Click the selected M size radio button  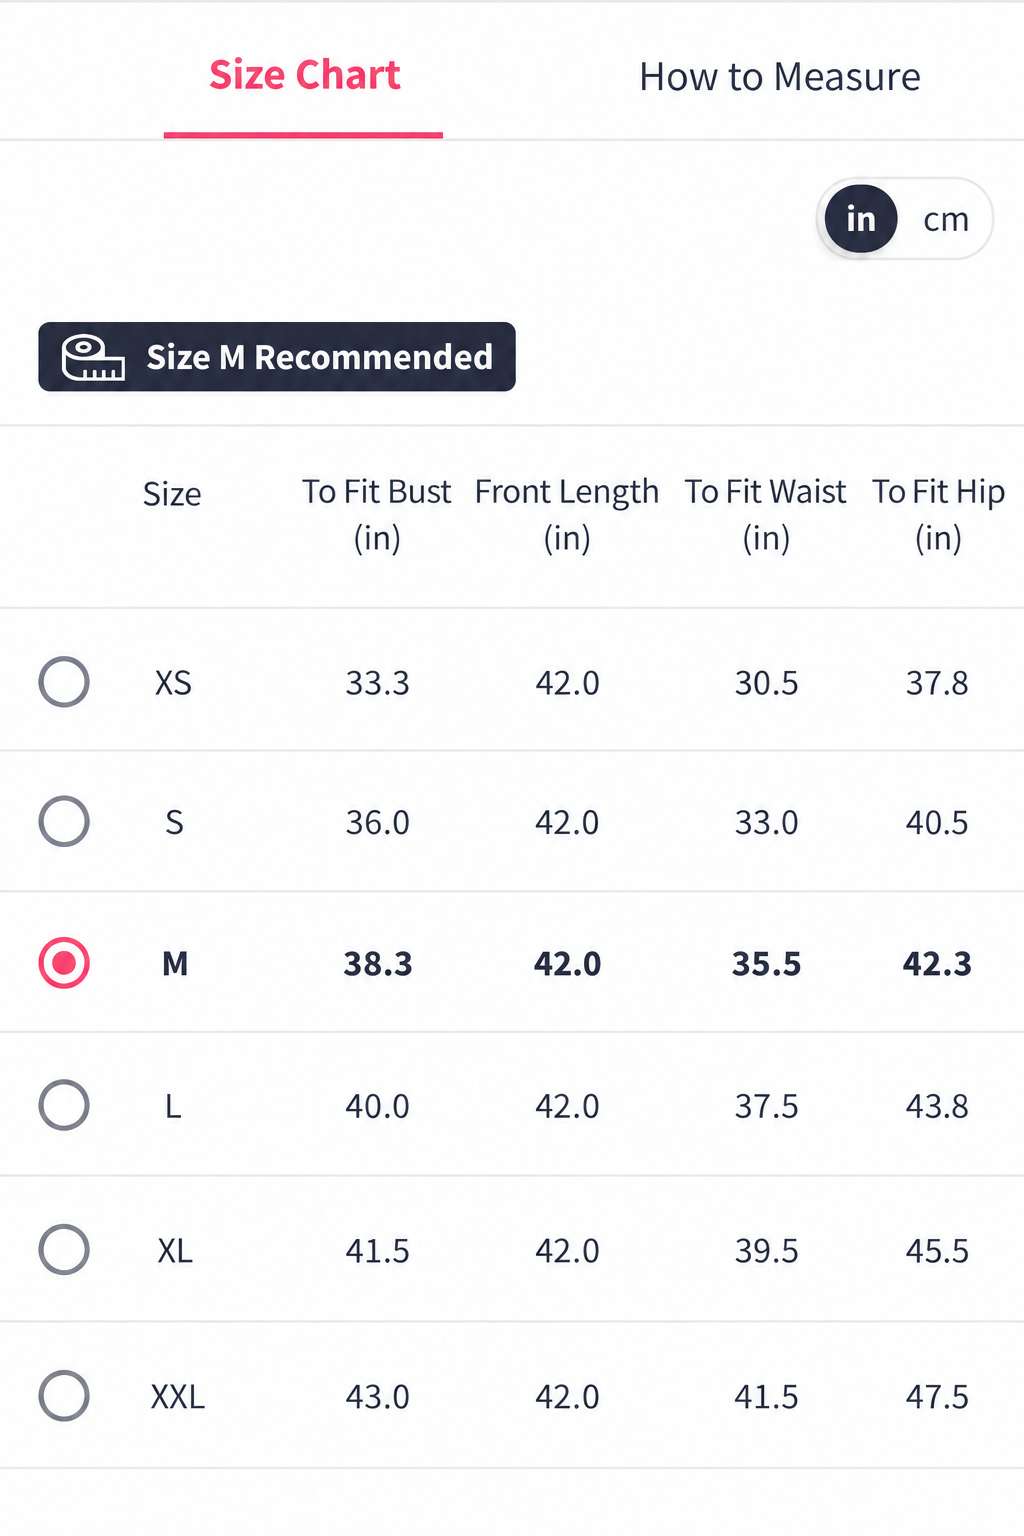(64, 963)
